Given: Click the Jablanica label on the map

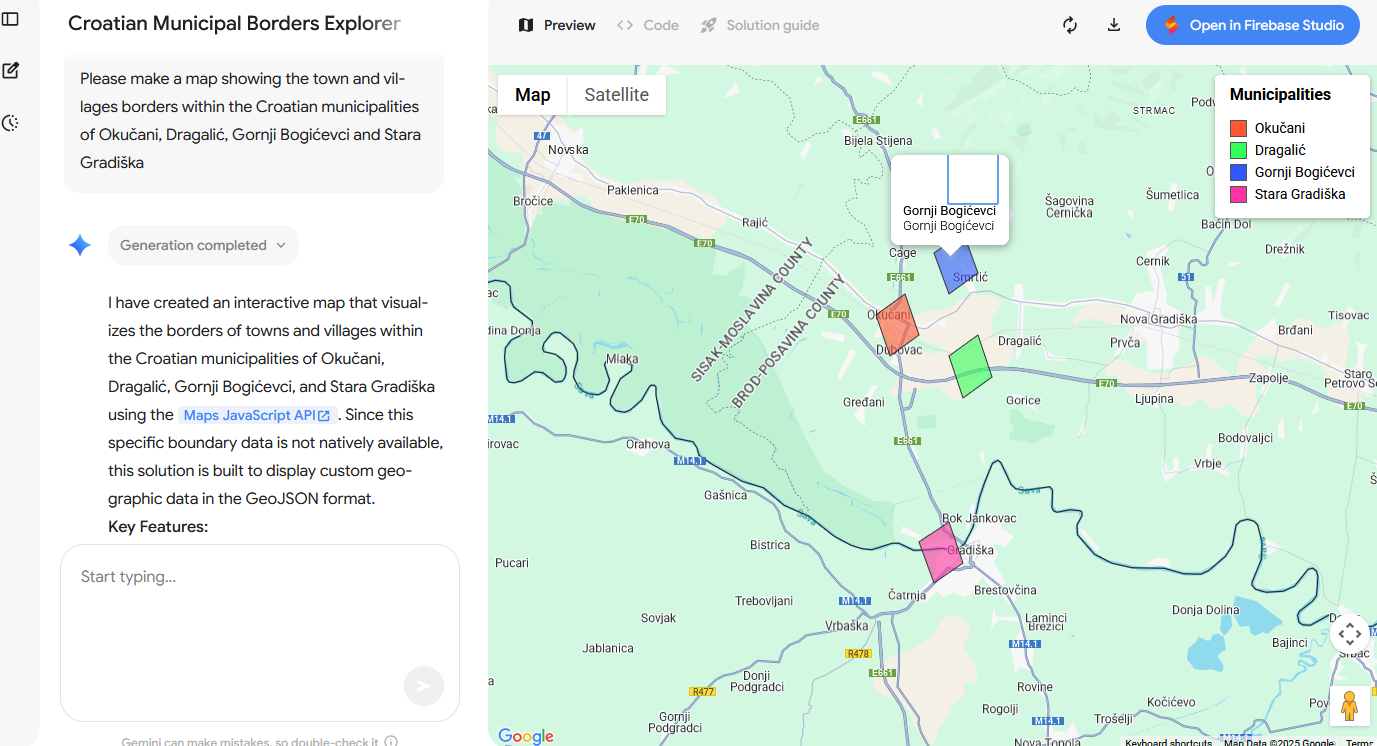Looking at the screenshot, I should (608, 648).
